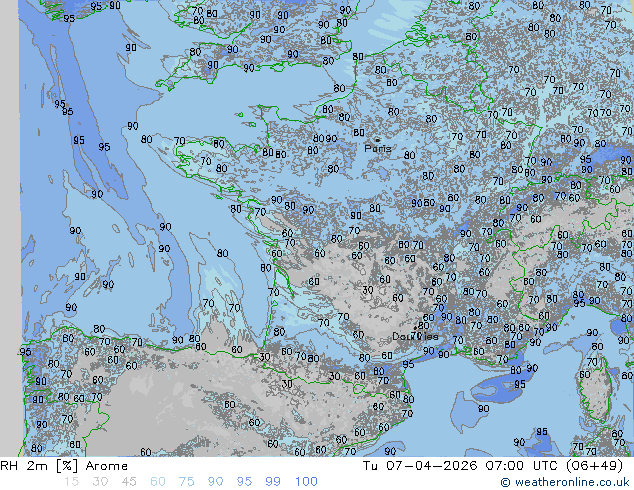Click the 'Tu 07-04-2026 07:00 UTC (06+49)' timestamp
The image size is (634, 490).
(x=493, y=466)
